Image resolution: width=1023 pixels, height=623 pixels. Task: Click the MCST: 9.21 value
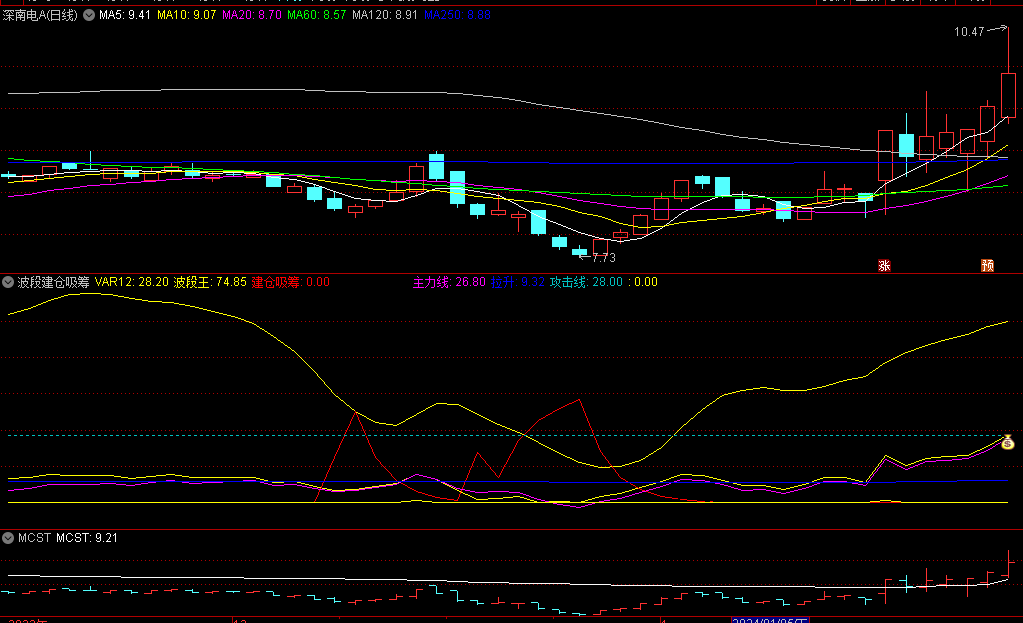[87, 538]
